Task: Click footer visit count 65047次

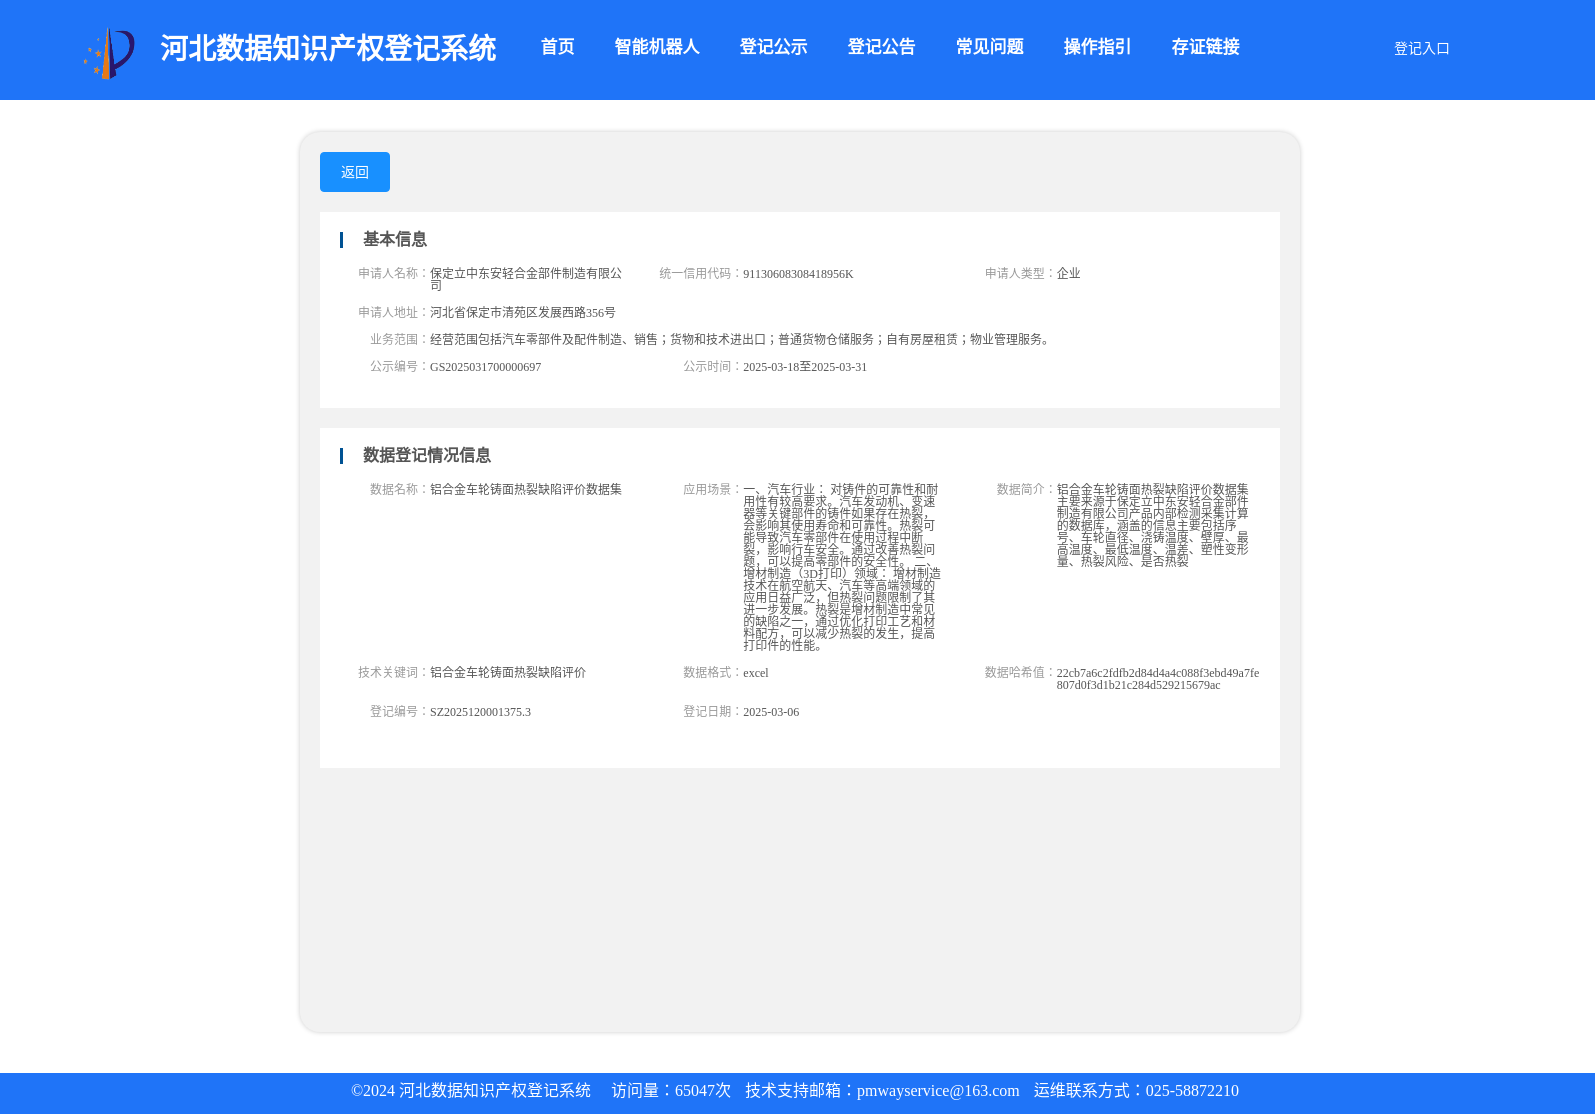Action: pyautogui.click(x=703, y=1091)
